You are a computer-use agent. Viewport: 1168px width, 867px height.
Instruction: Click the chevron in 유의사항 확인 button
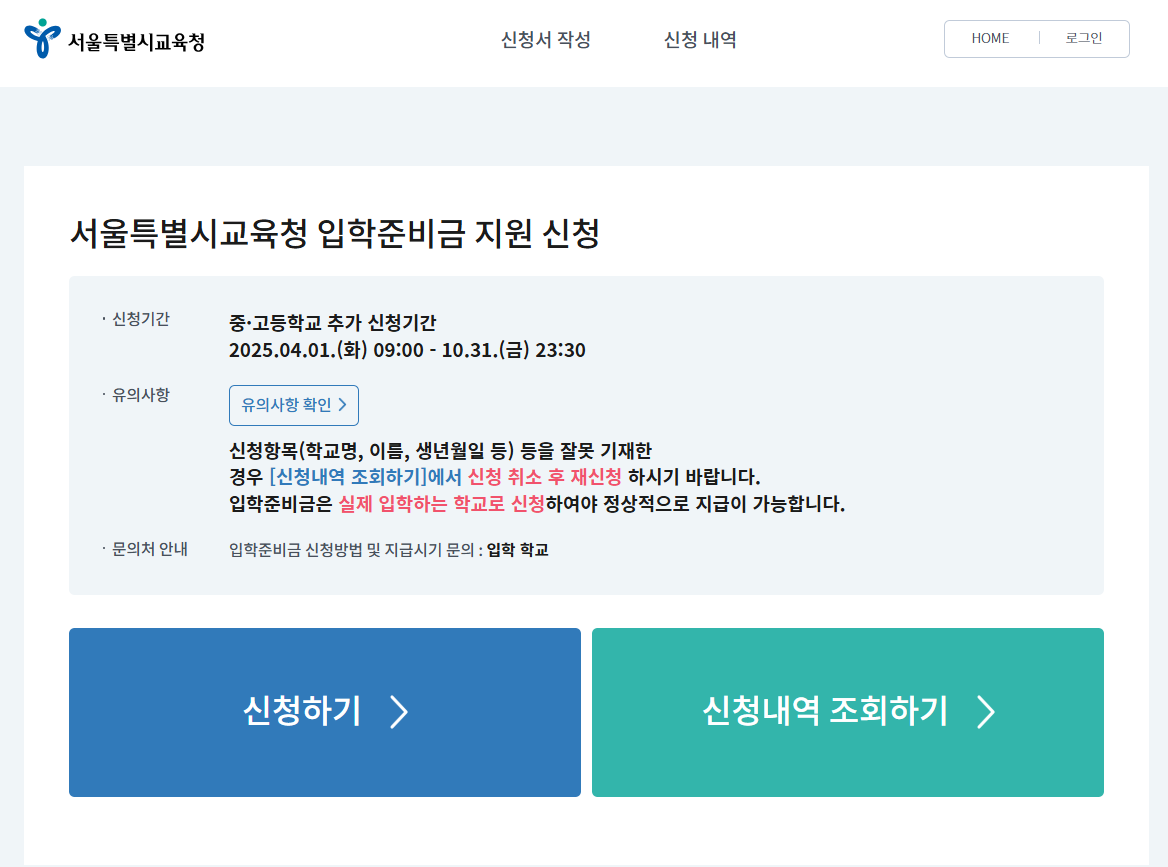click(x=343, y=404)
